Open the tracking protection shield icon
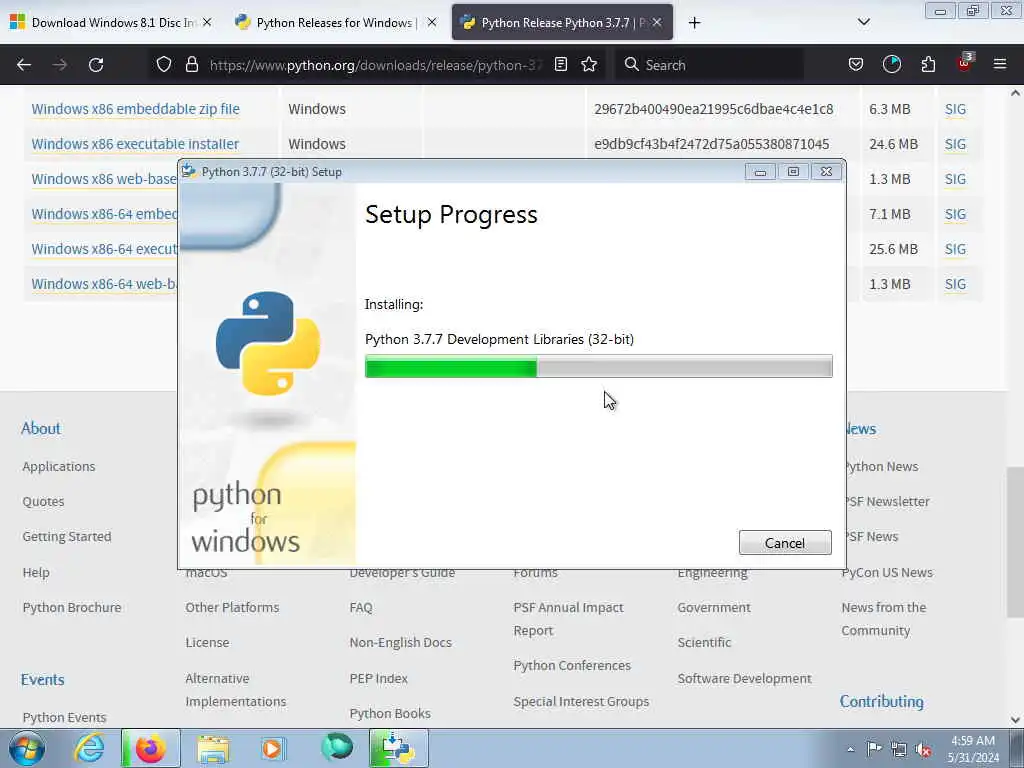The image size is (1024, 768). click(x=164, y=64)
